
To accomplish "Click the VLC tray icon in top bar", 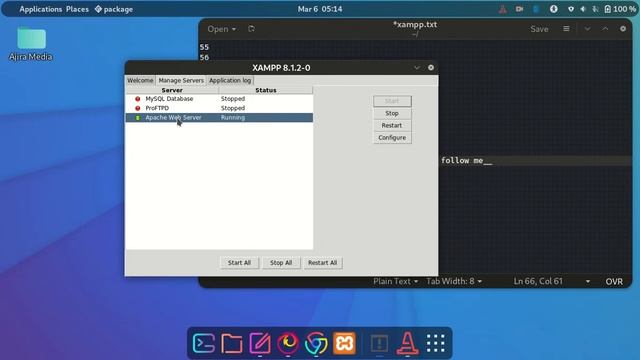I will [503, 9].
